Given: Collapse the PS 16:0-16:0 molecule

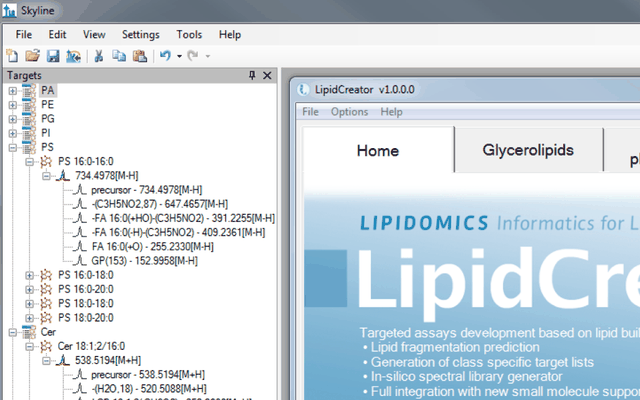Looking at the screenshot, I should click(x=29, y=162).
